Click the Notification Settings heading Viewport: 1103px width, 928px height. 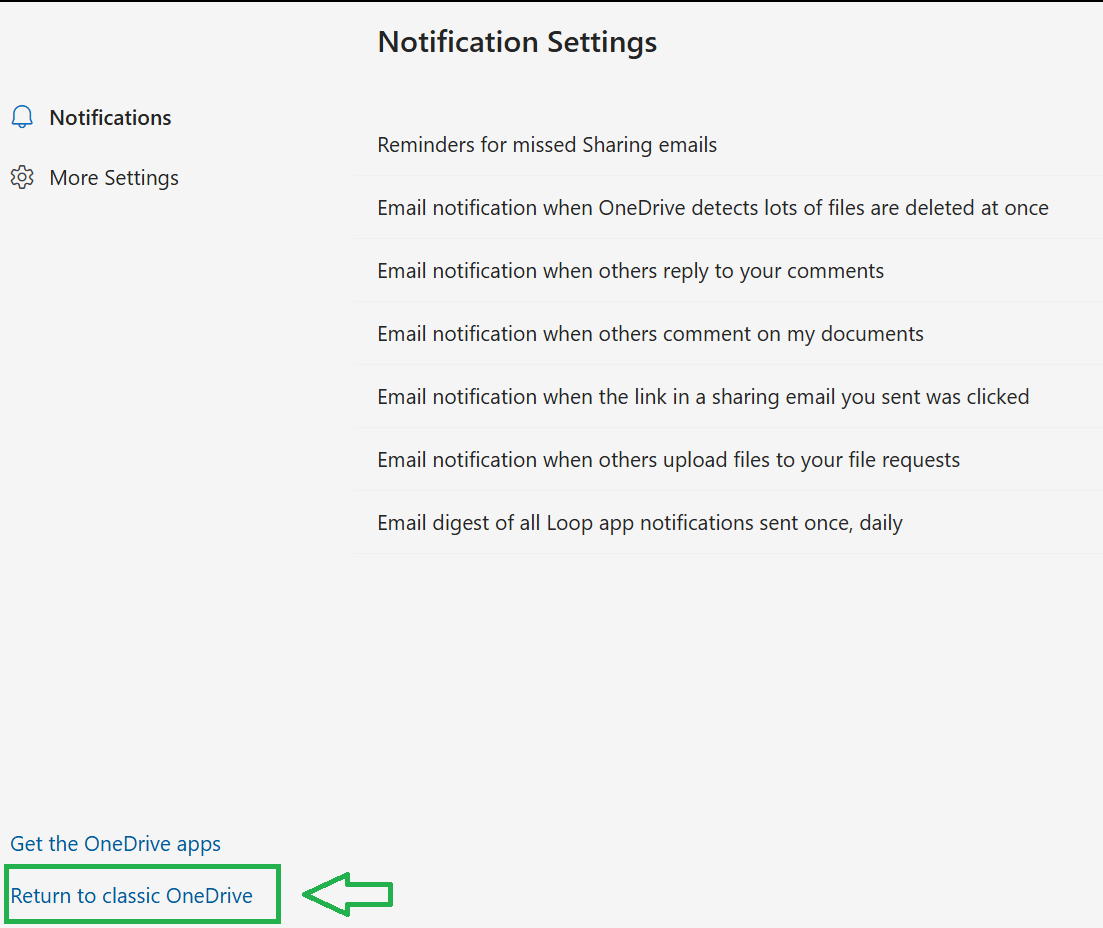coord(517,42)
